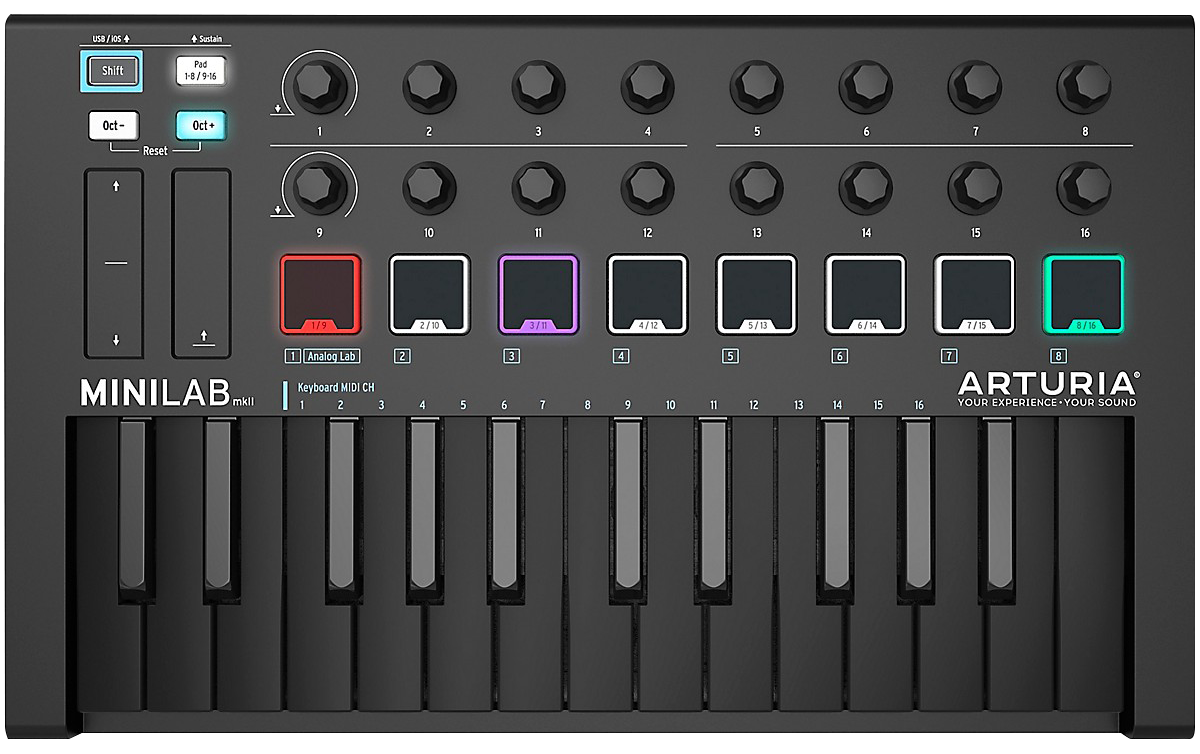The height and width of the screenshot is (754, 1200).
Task: Click knob 3
Action: 538,87
